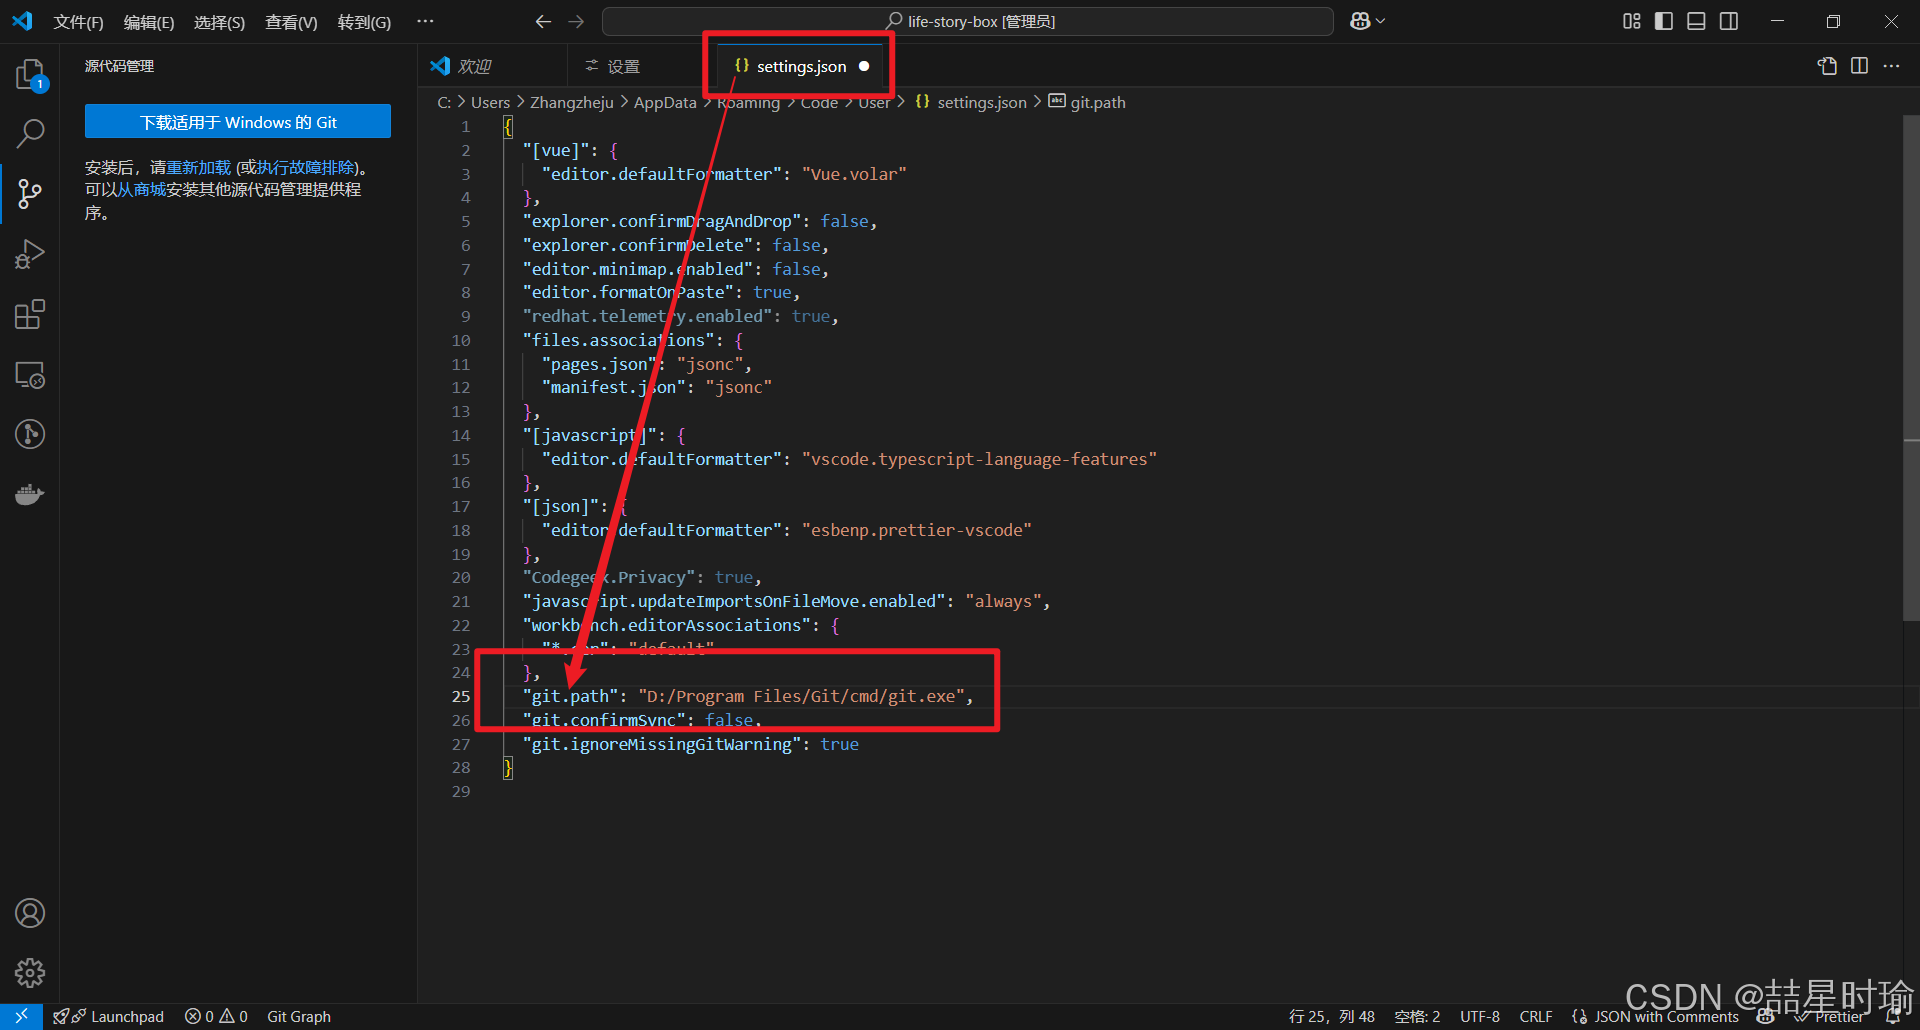Screen dimensions: 1920x1030
Task: Open Git Graph from status bar
Action: pos(299,1016)
